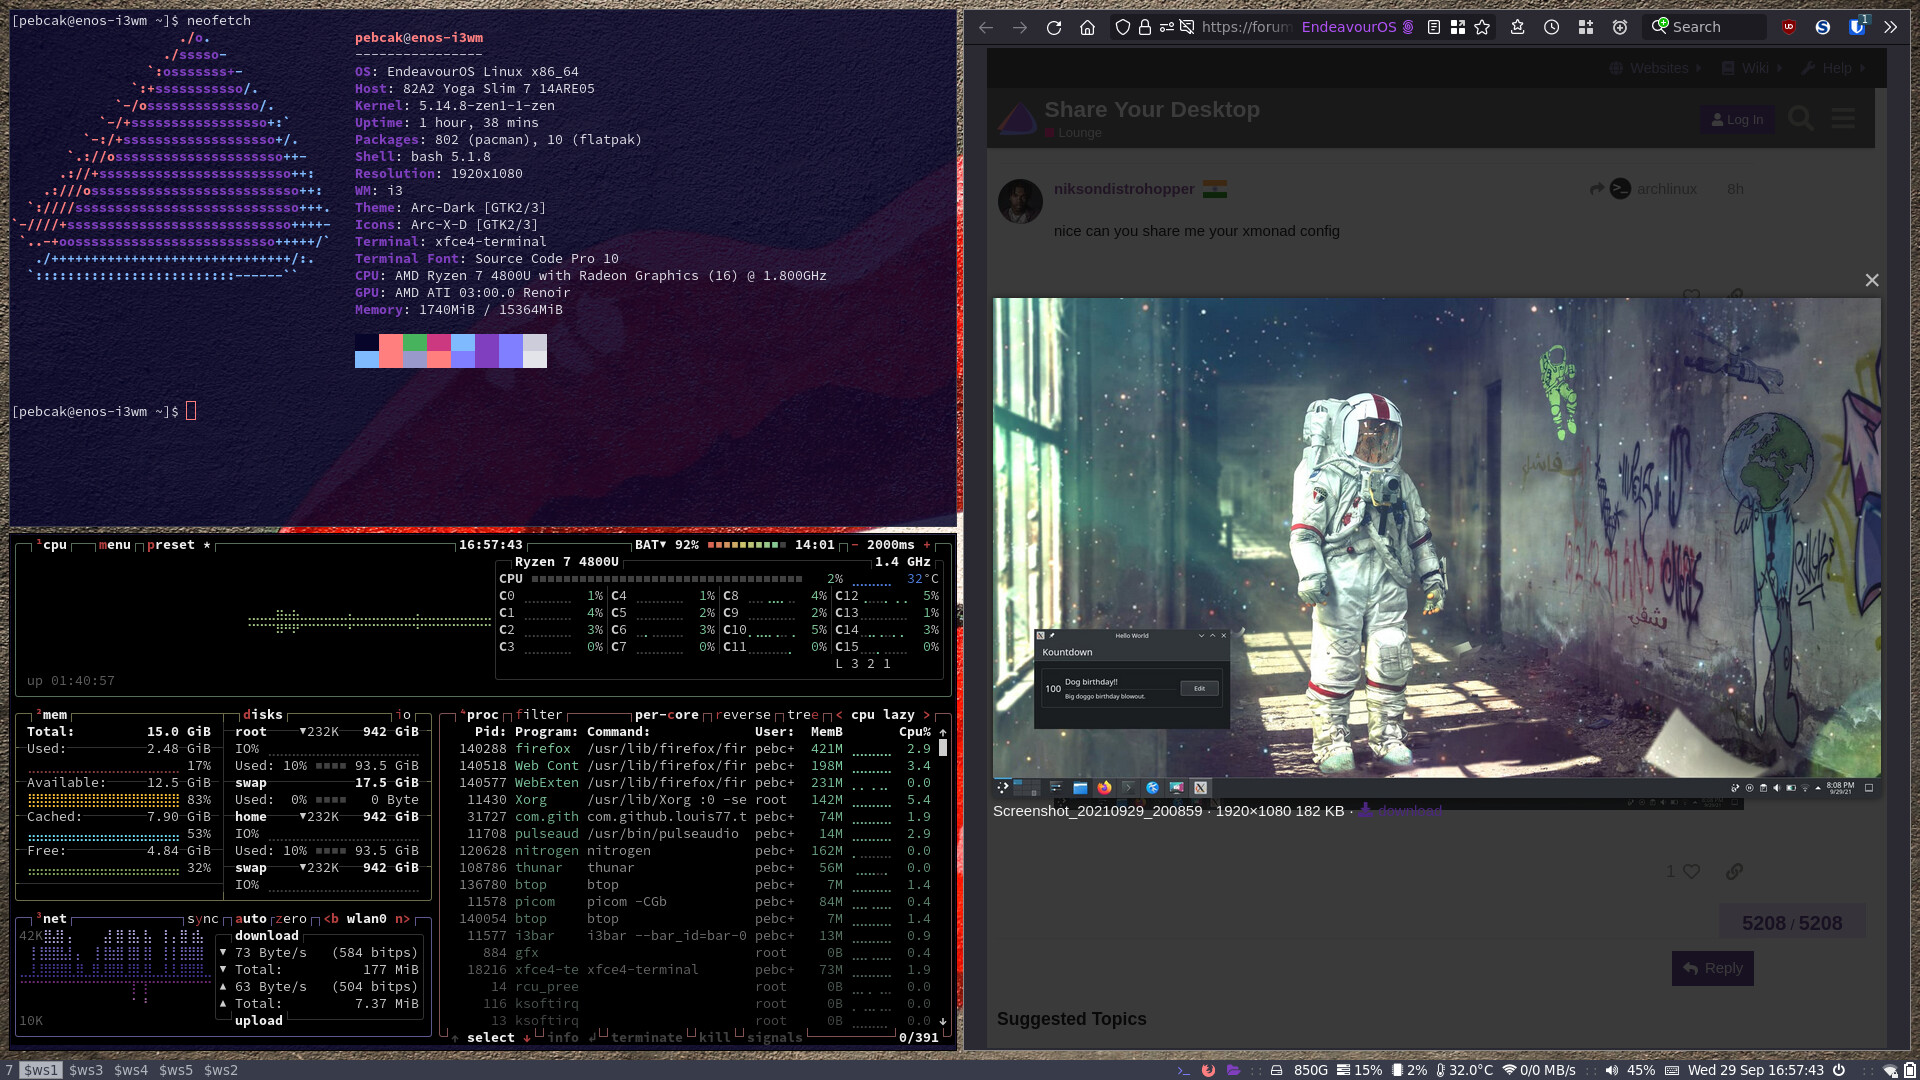The image size is (1920, 1080).
Task: Open power menu icon in bar
Action: click(1838, 1070)
